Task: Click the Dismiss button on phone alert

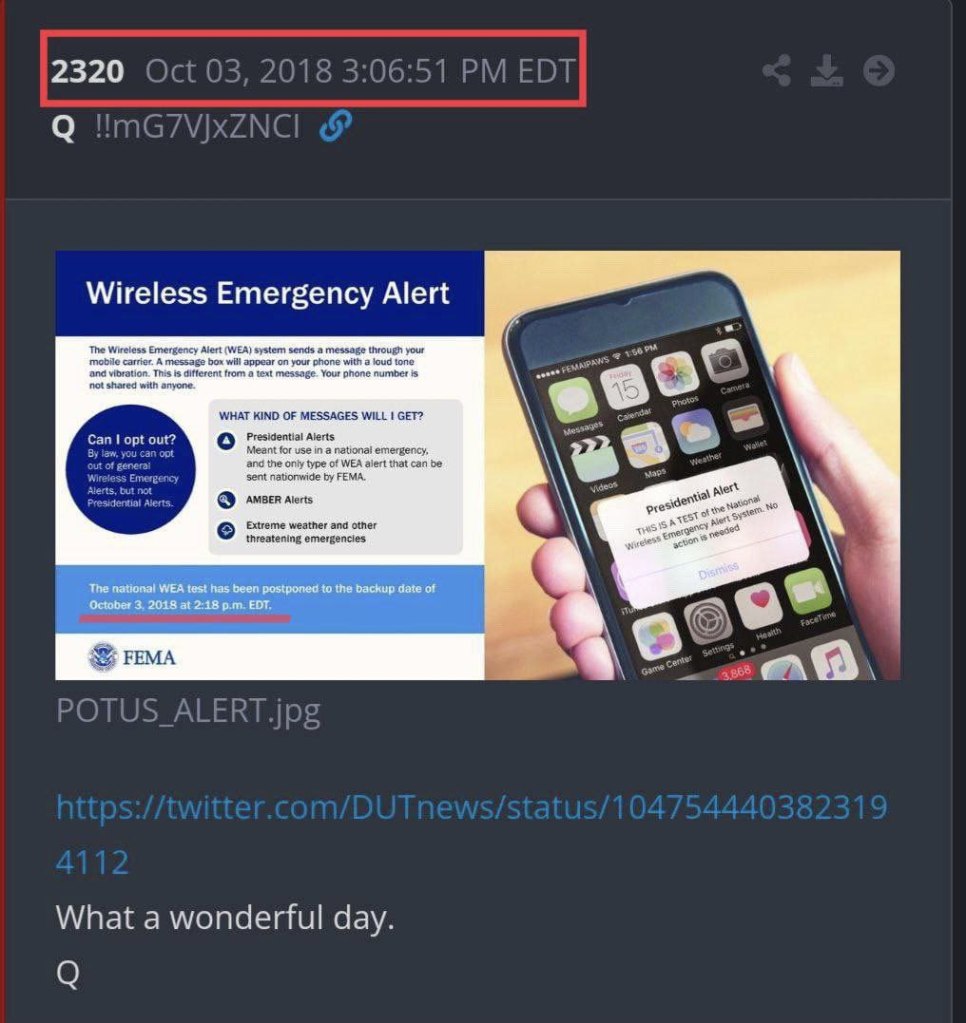Action: click(718, 570)
